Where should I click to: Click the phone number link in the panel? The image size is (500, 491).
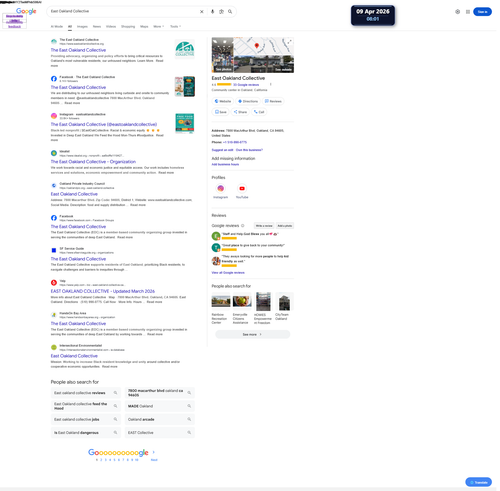click(235, 142)
